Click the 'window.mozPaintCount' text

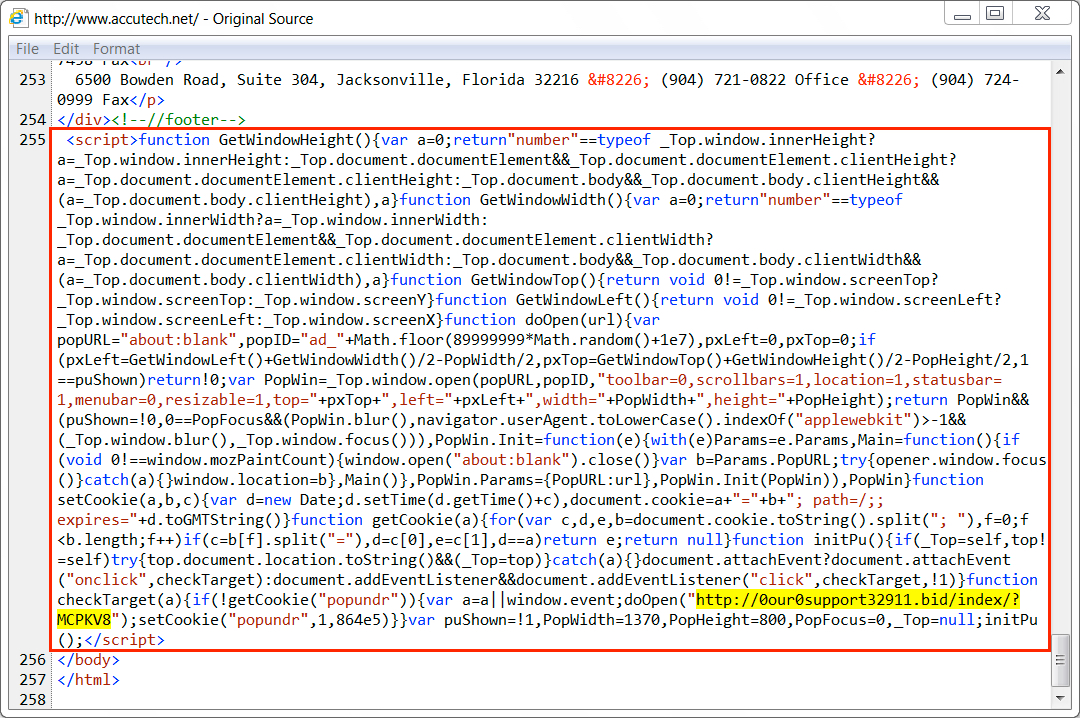pos(241,460)
